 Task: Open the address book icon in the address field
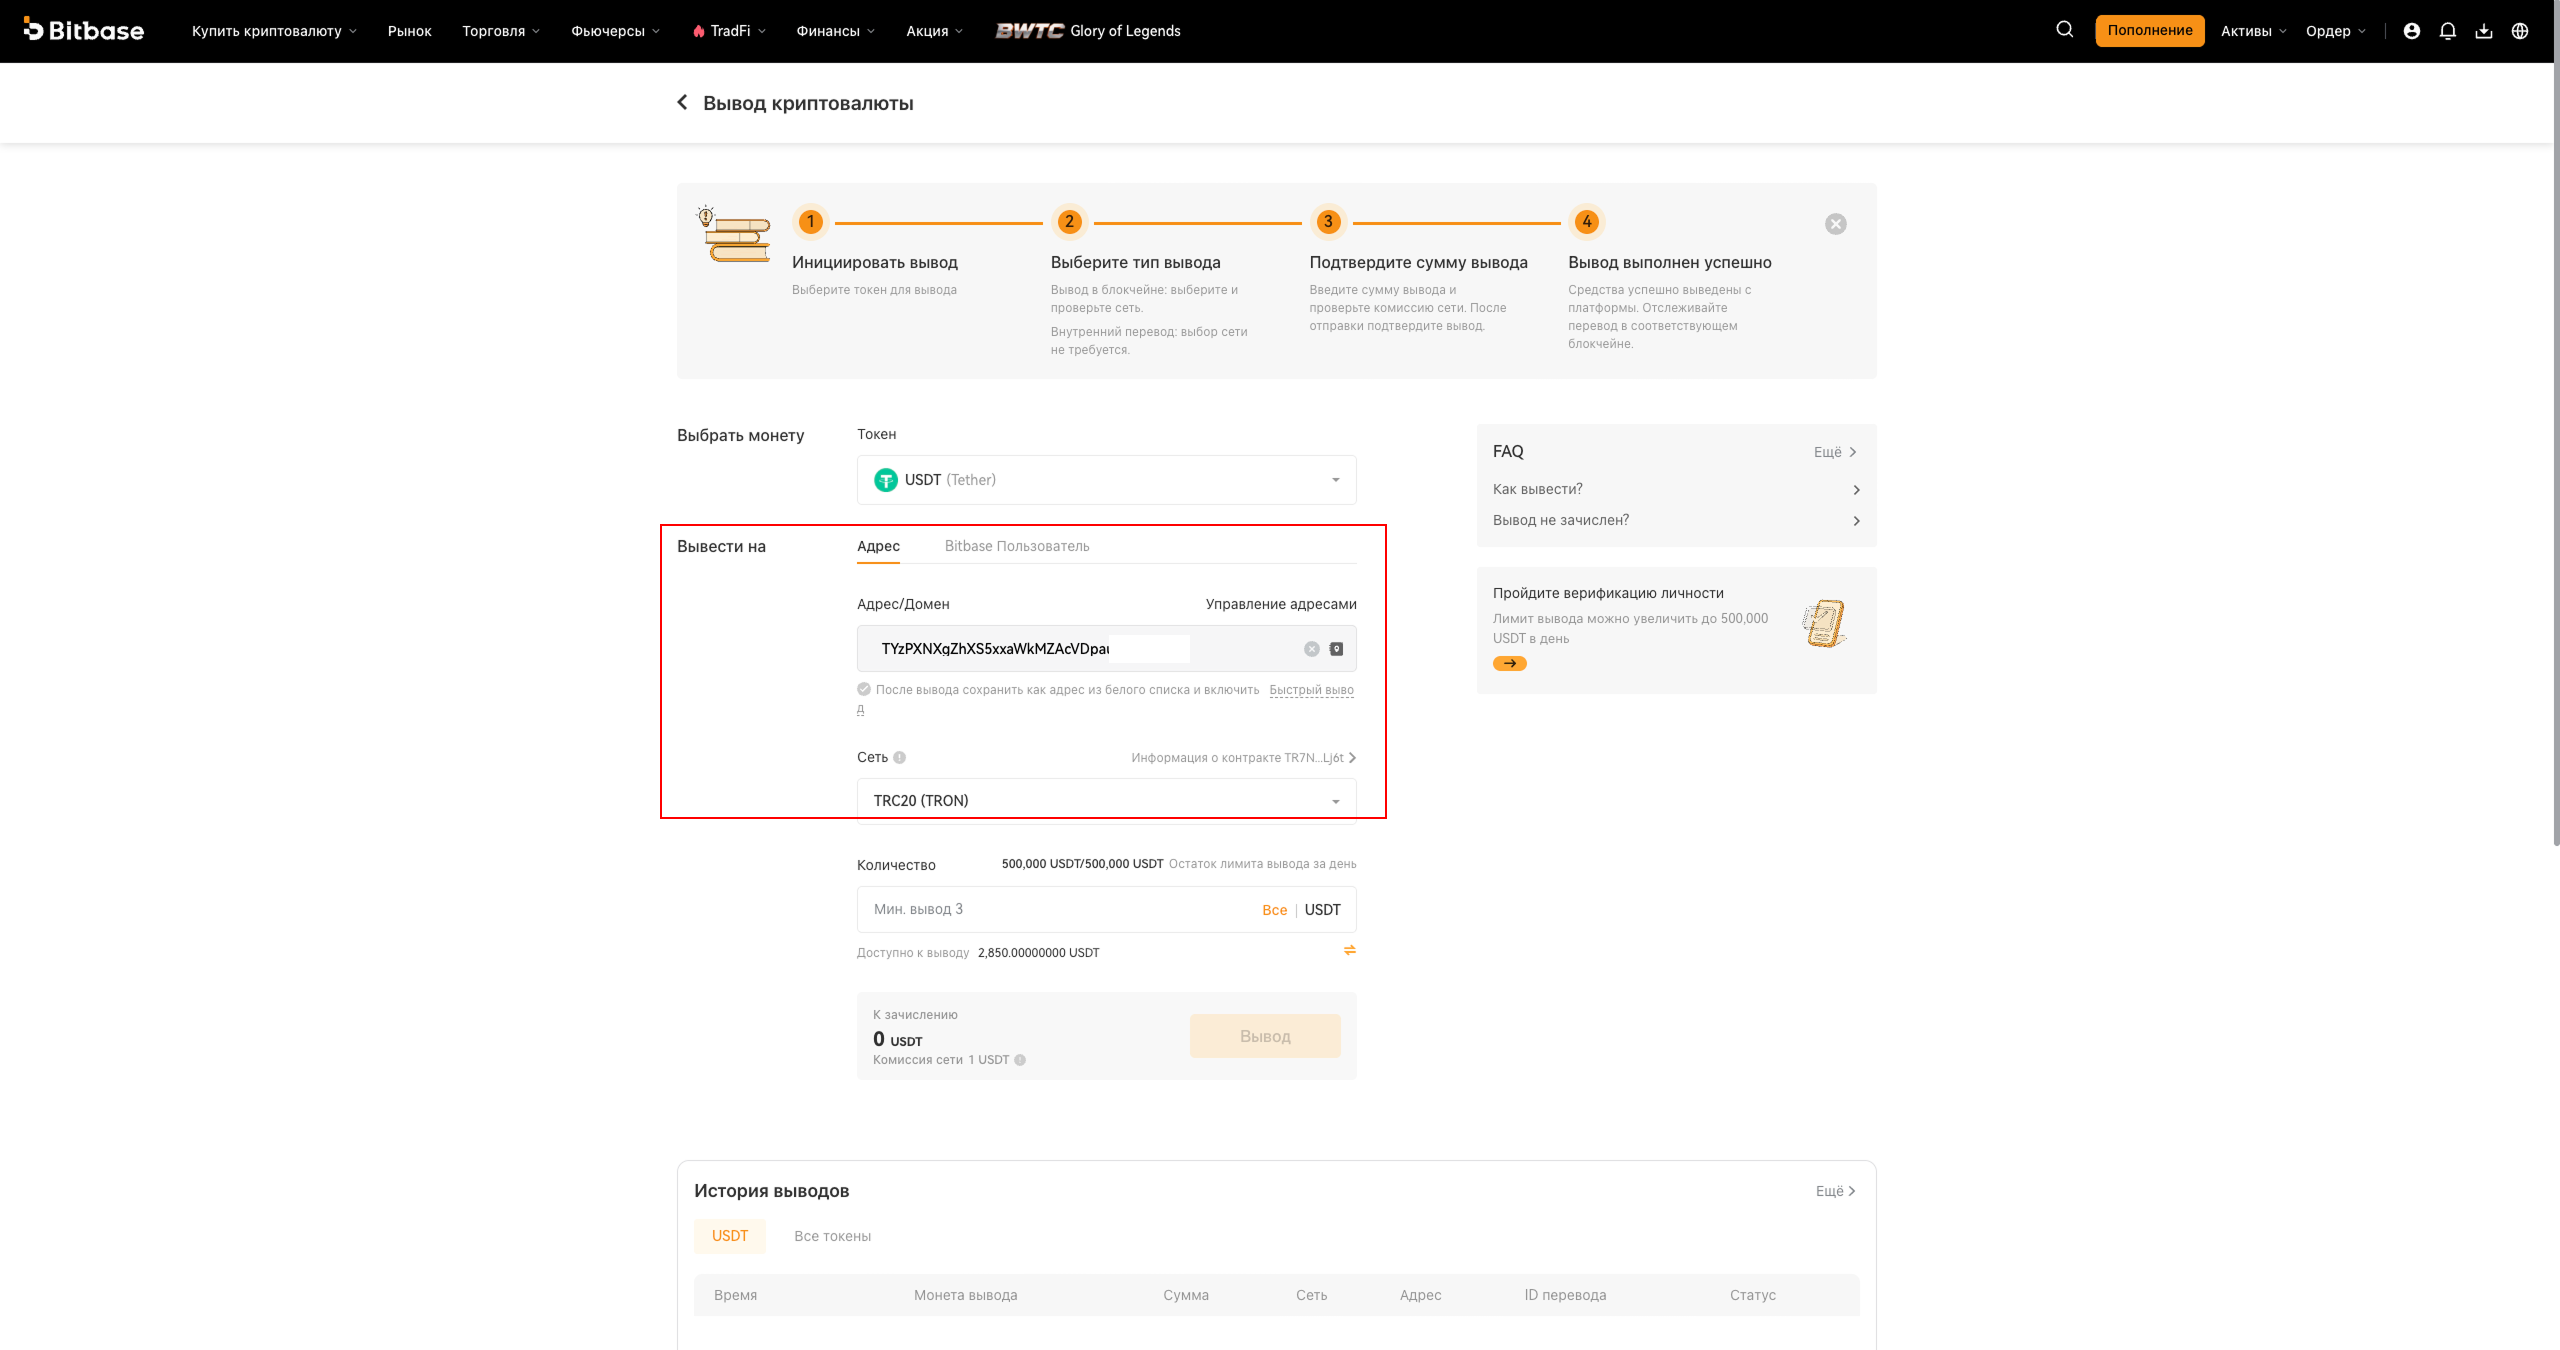1336,649
